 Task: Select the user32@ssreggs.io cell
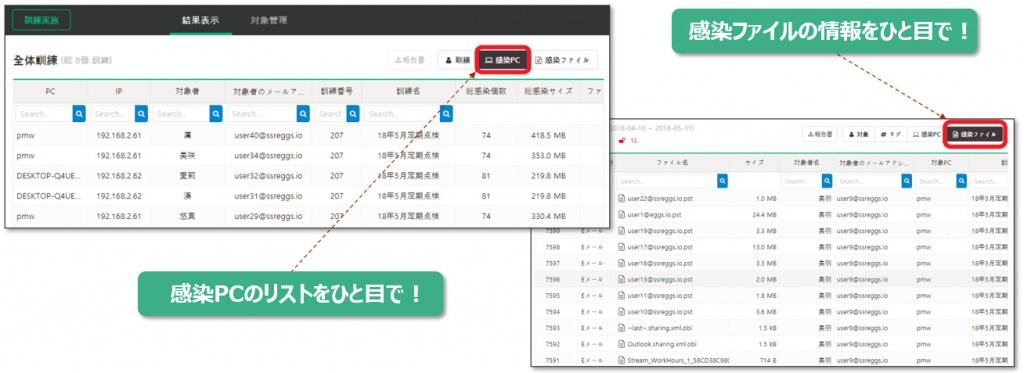pos(268,176)
